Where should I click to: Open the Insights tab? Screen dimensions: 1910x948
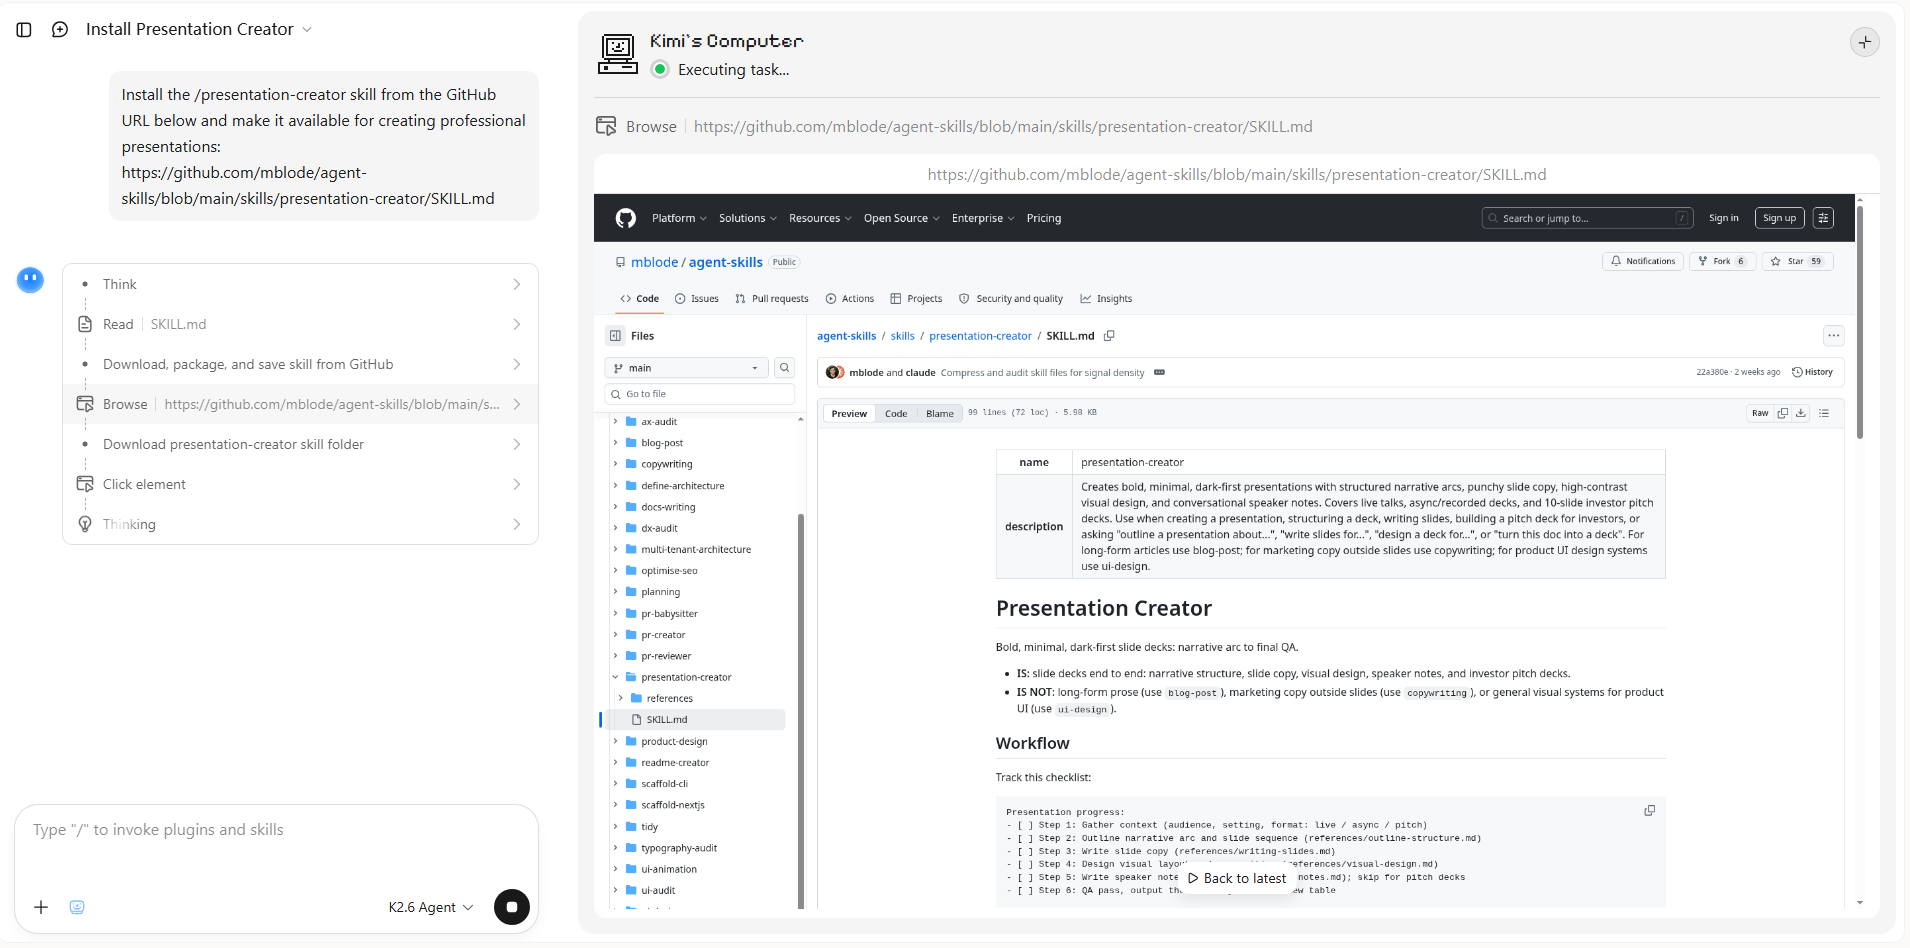(1106, 299)
